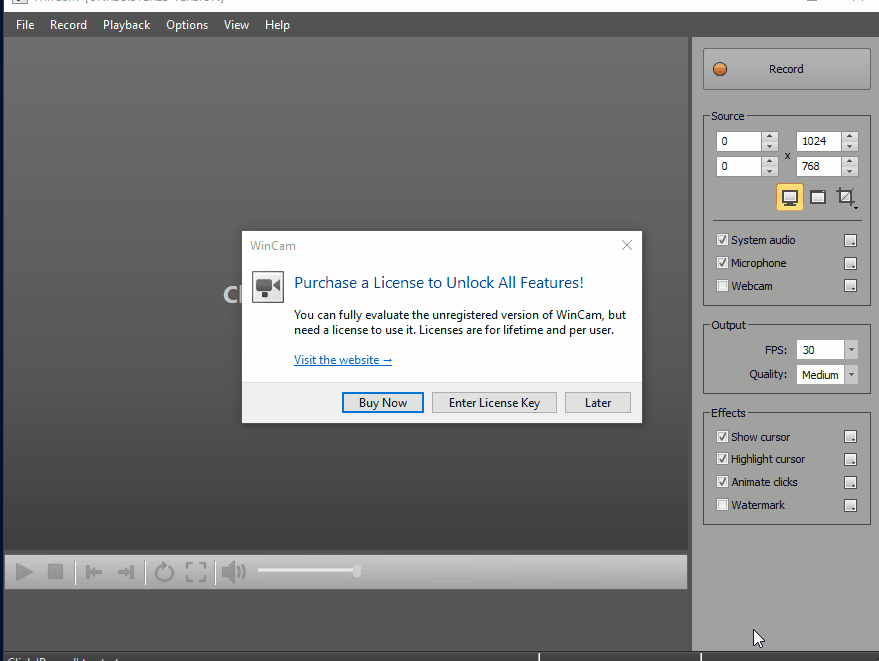Jump to the end of the recording
The image size is (879, 661).
pyautogui.click(x=126, y=572)
